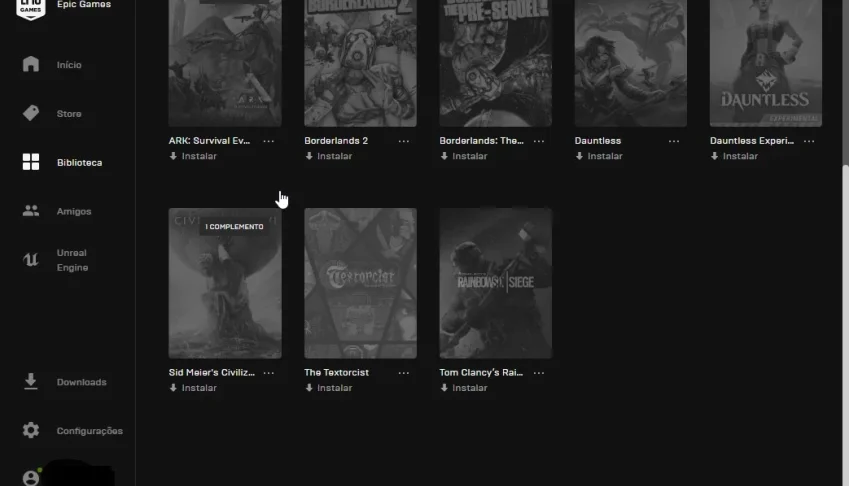Viewport: 849px width, 486px height.
Task: Click the Dauntless Experi... title text
Action: pyautogui.click(x=752, y=141)
